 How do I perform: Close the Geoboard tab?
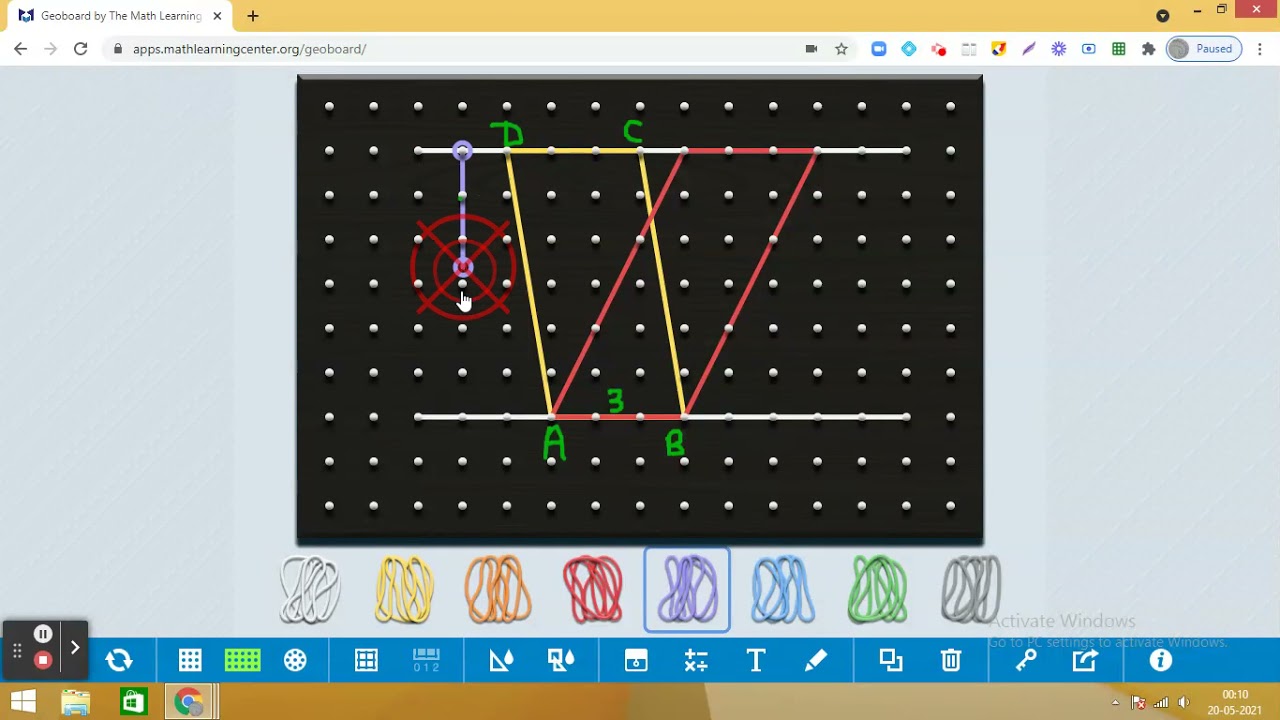217,16
